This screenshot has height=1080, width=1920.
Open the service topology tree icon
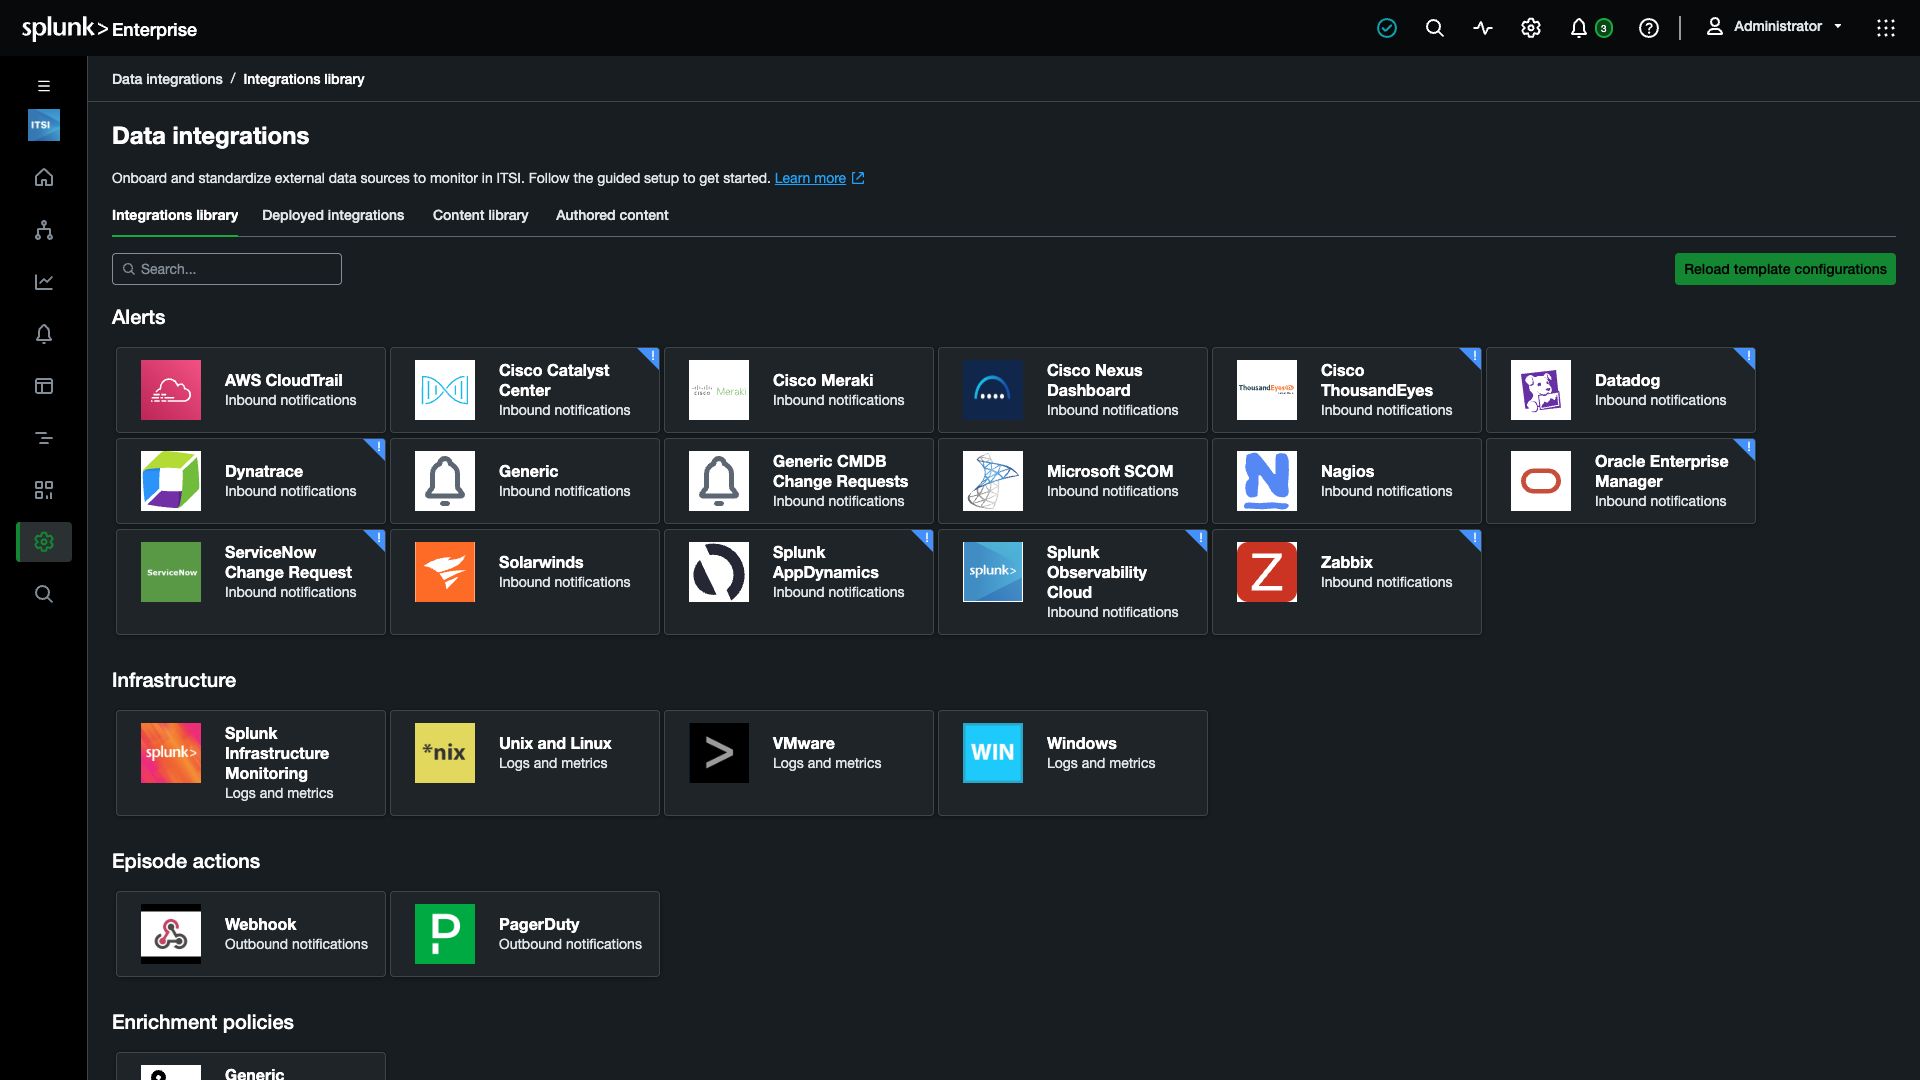[43, 230]
